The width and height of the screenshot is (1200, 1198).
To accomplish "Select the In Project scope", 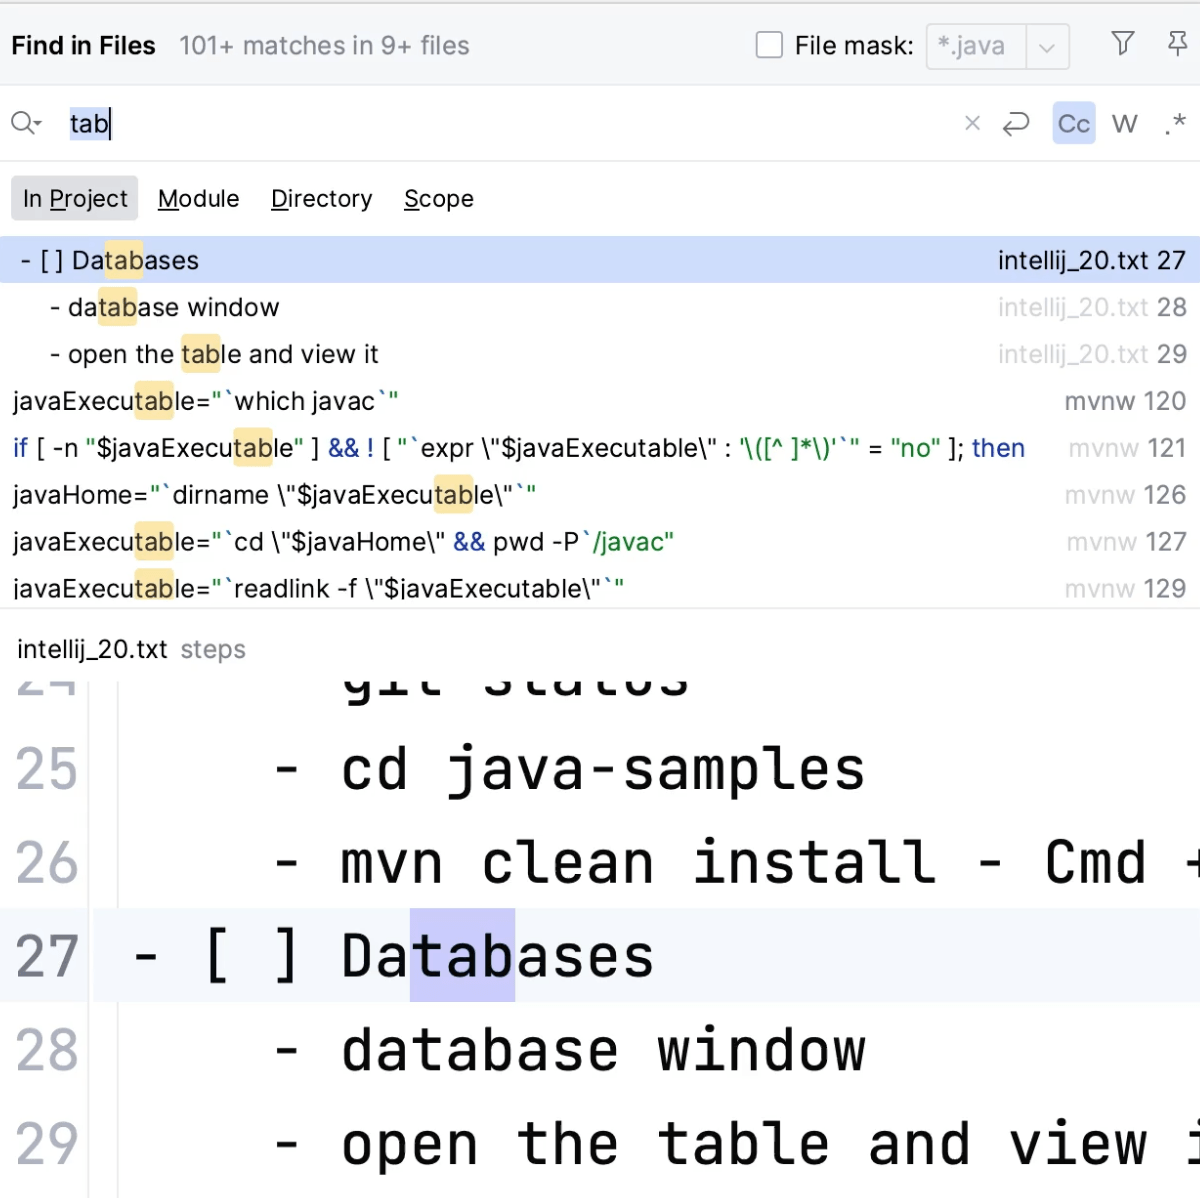I will [74, 198].
